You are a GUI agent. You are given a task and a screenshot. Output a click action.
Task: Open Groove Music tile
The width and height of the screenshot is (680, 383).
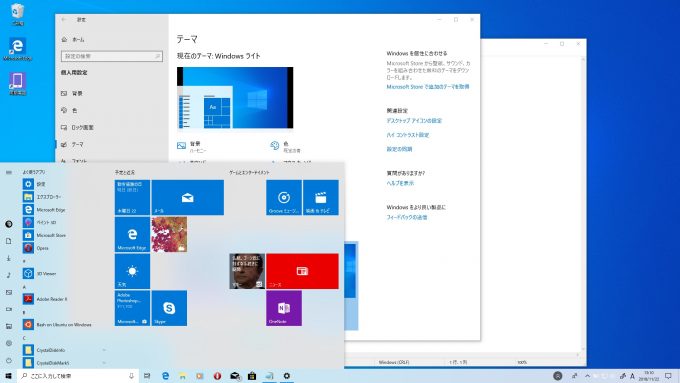pyautogui.click(x=284, y=197)
